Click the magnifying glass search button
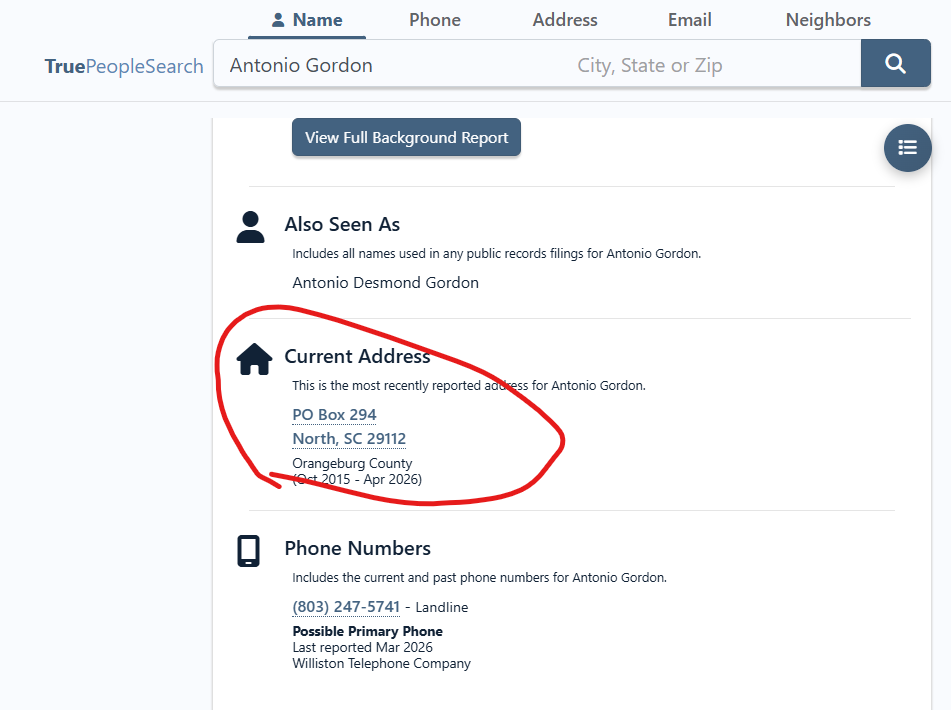Screen dimensions: 951x710 coord(895,65)
